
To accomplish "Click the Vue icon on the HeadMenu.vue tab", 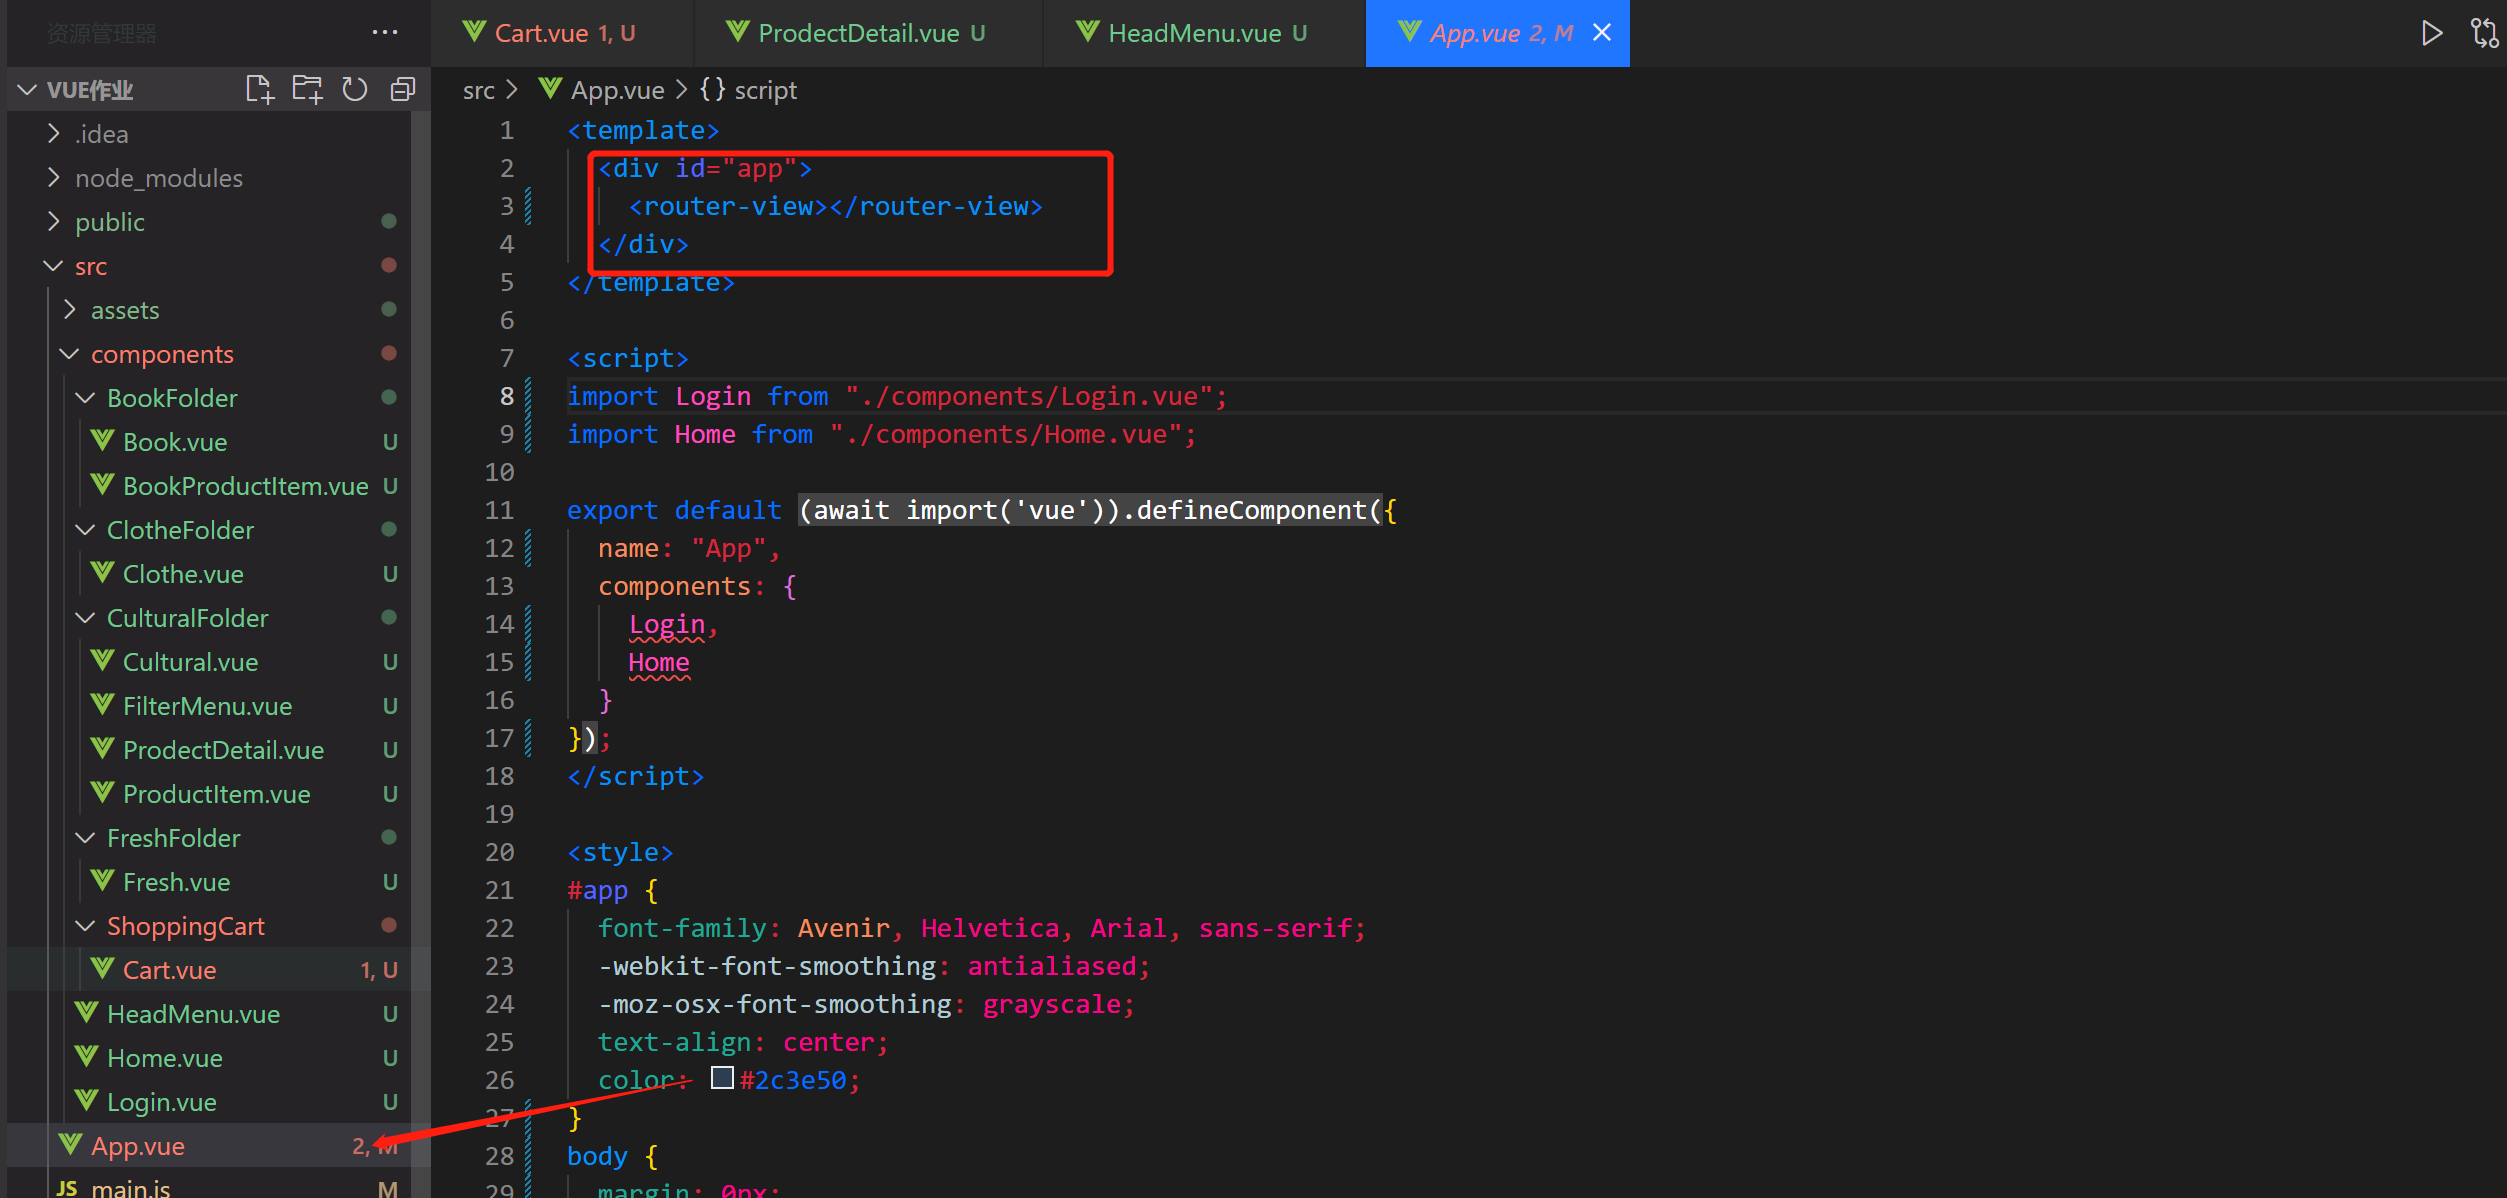I will point(1088,32).
